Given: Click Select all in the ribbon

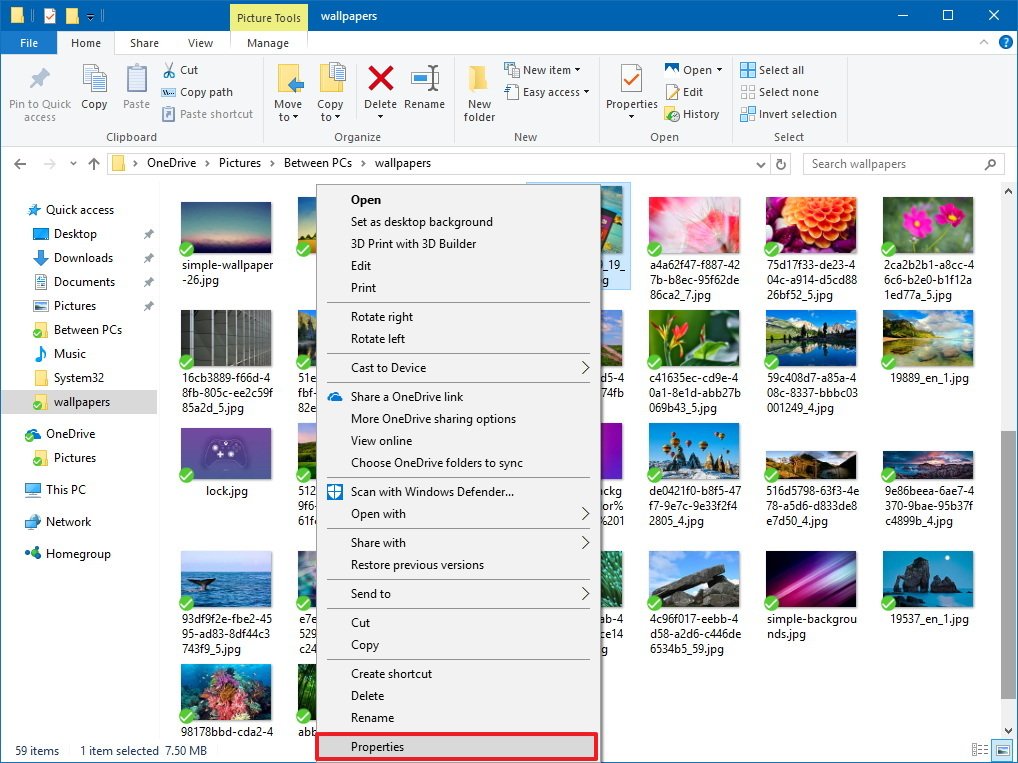Looking at the screenshot, I should pos(771,70).
